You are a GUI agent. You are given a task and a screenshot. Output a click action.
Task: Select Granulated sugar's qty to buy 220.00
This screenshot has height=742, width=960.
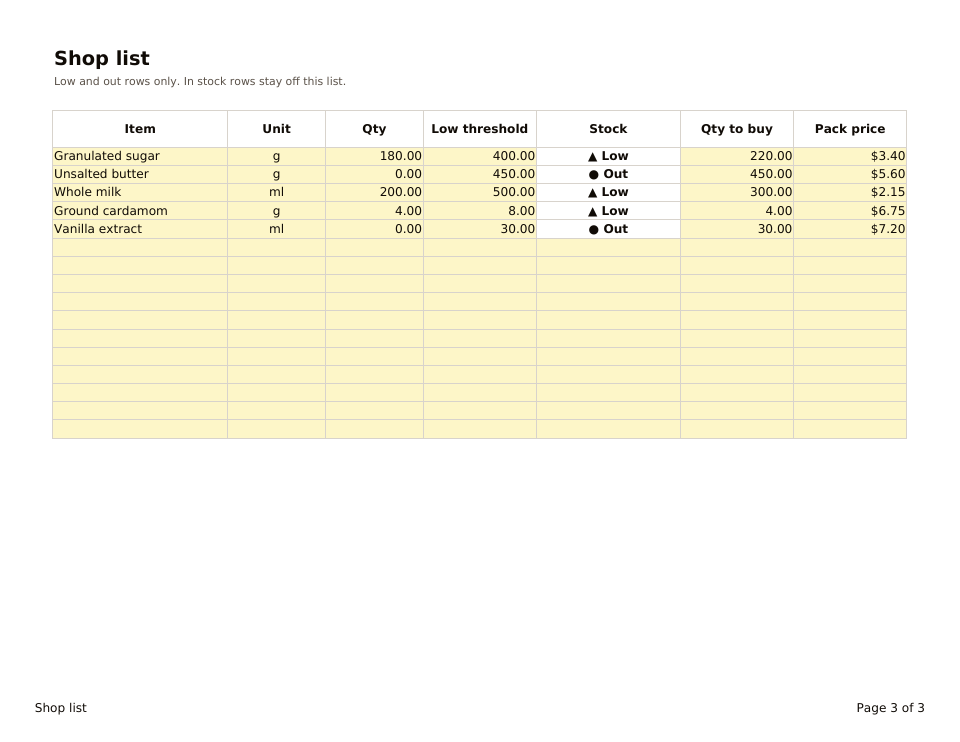pyautogui.click(x=737, y=156)
